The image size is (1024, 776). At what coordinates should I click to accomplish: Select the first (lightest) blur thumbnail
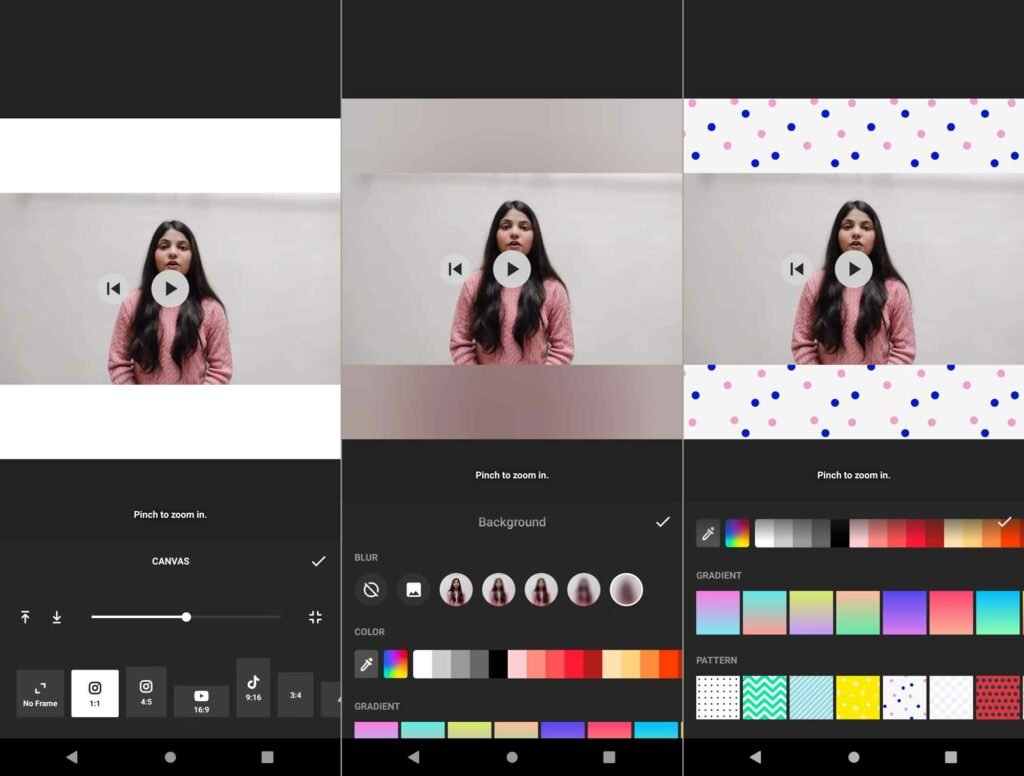pyautogui.click(x=456, y=590)
